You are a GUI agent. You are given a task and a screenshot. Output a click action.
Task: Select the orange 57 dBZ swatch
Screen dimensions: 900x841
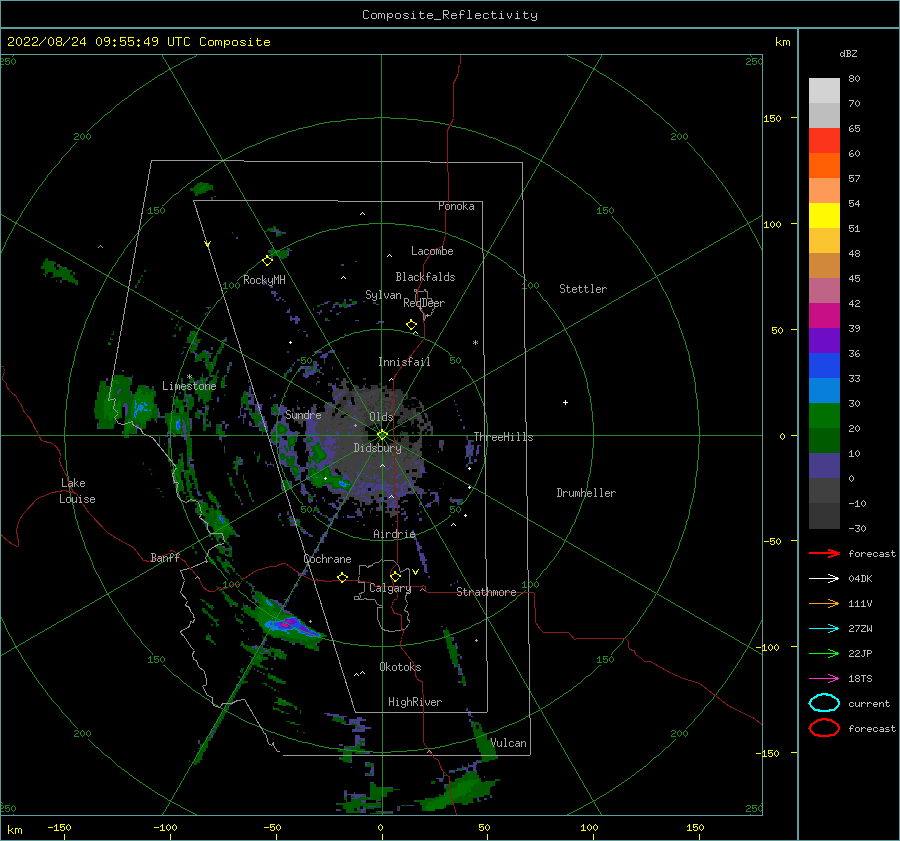824,166
